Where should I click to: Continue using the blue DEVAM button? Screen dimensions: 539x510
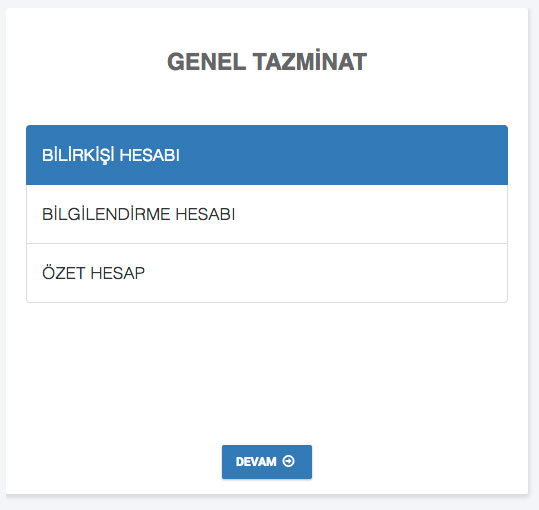pos(267,462)
